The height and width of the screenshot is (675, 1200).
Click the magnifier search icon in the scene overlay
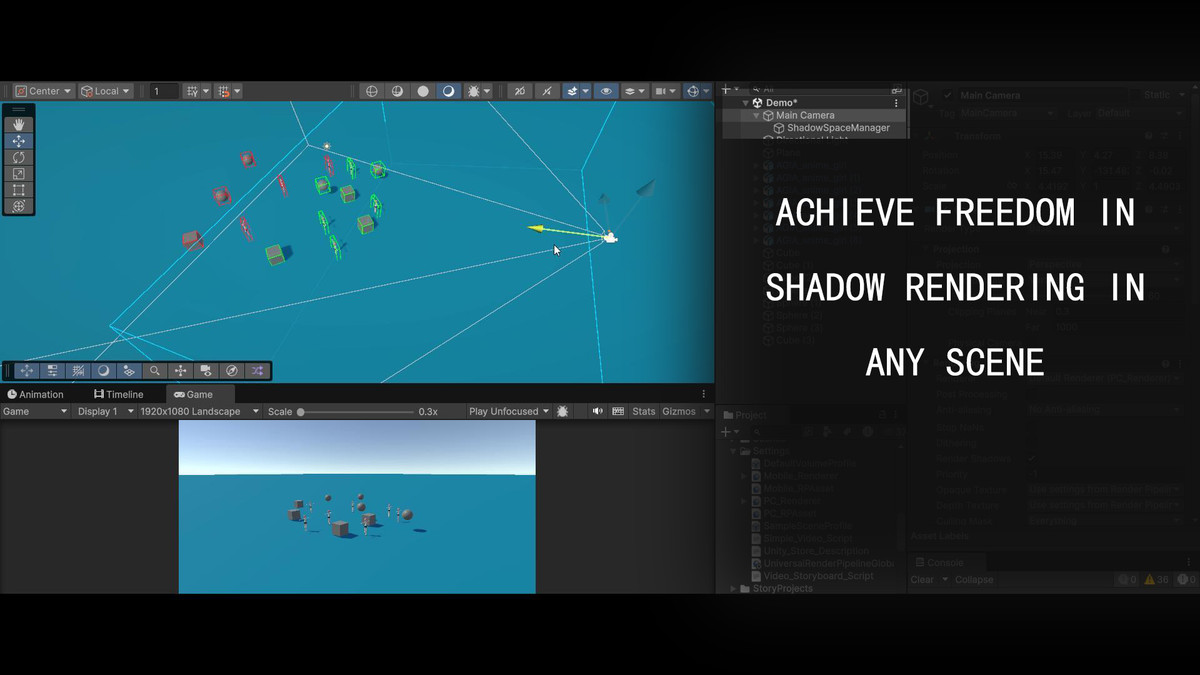[154, 371]
